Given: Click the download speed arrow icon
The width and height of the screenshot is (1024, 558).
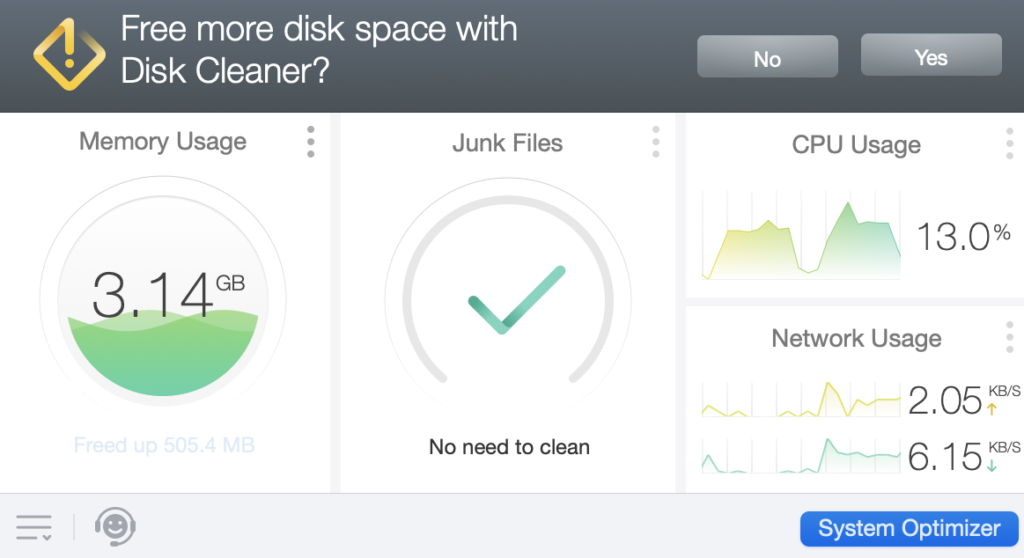Looking at the screenshot, I should click(x=992, y=465).
